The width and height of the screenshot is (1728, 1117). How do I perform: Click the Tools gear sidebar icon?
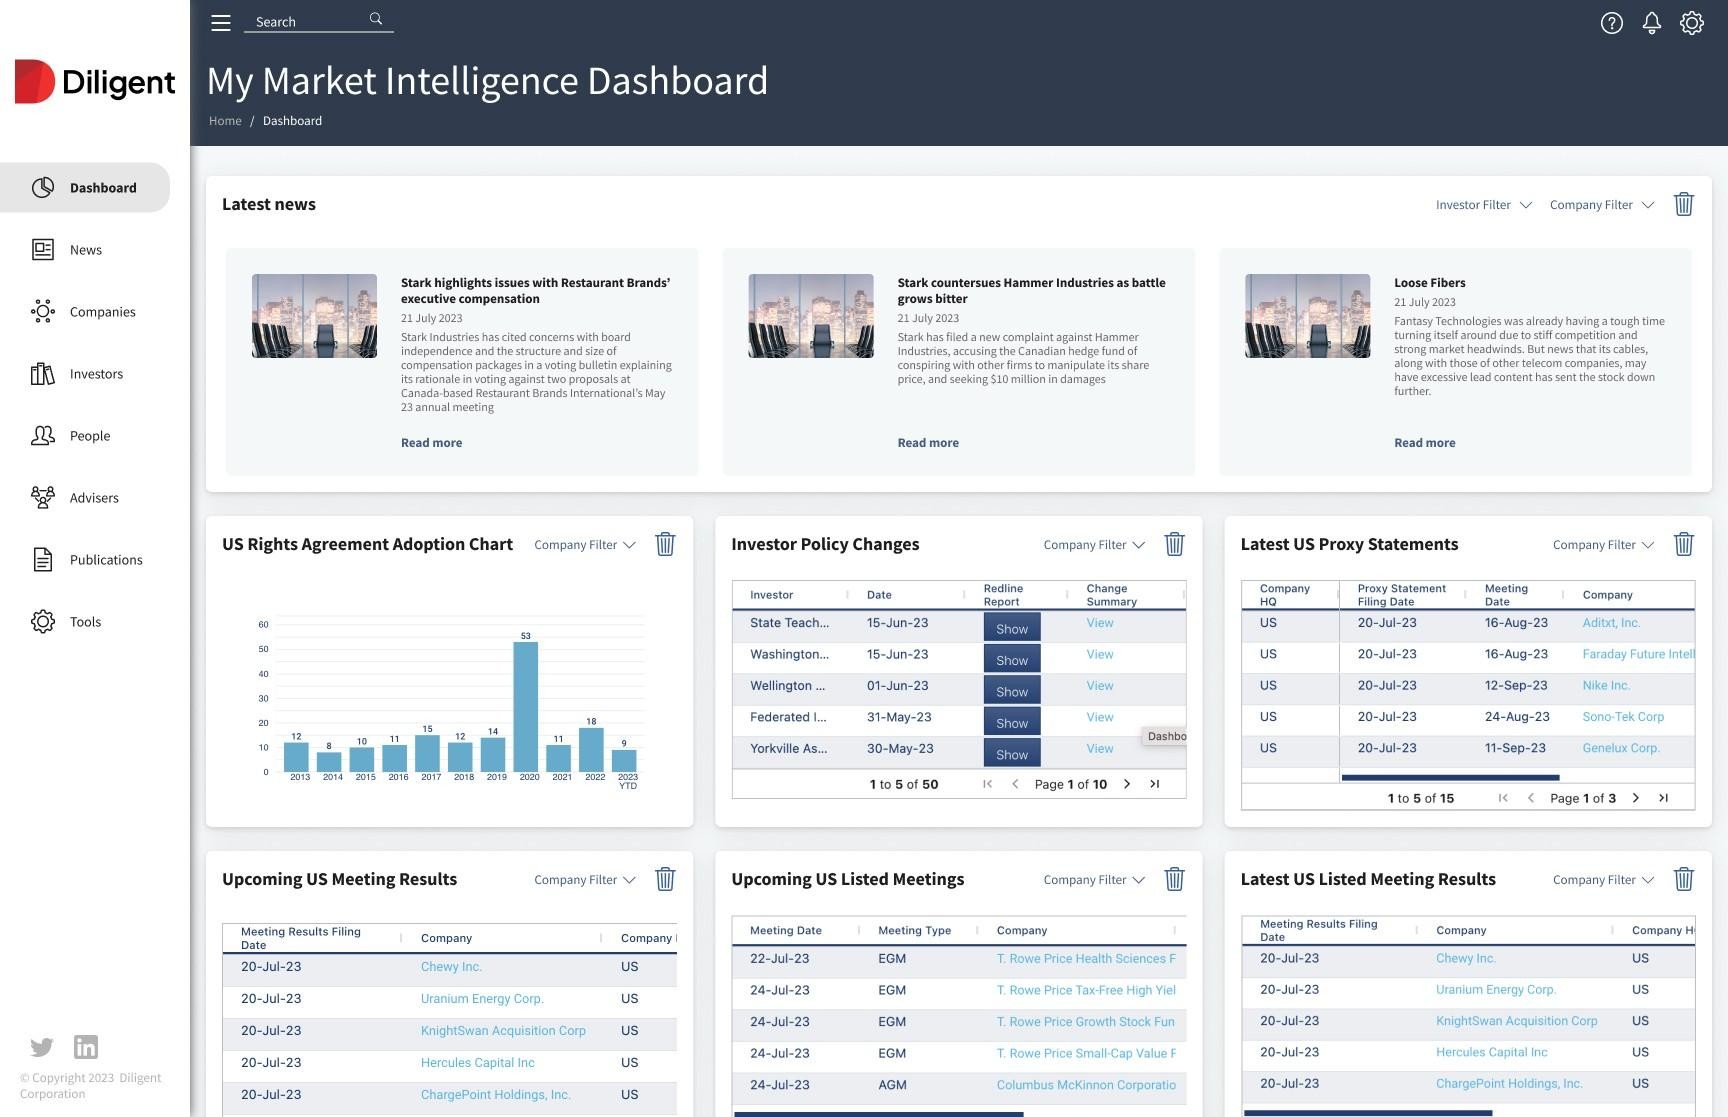43,621
